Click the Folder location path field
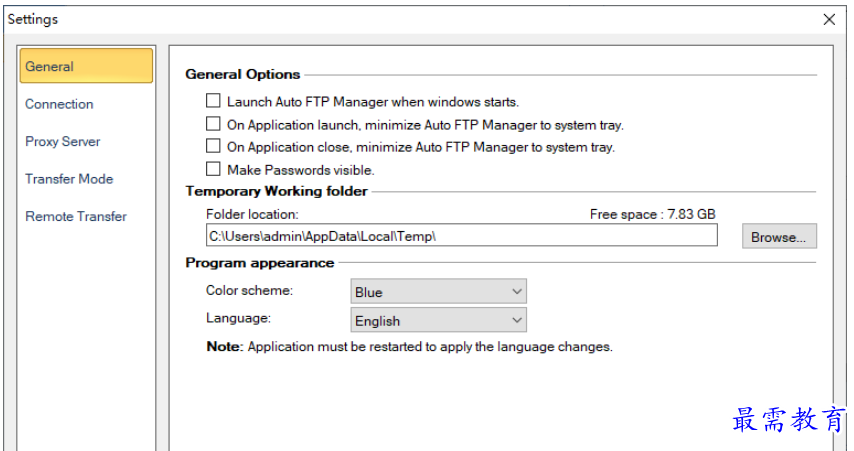This screenshot has height=451, width=854. click(461, 236)
